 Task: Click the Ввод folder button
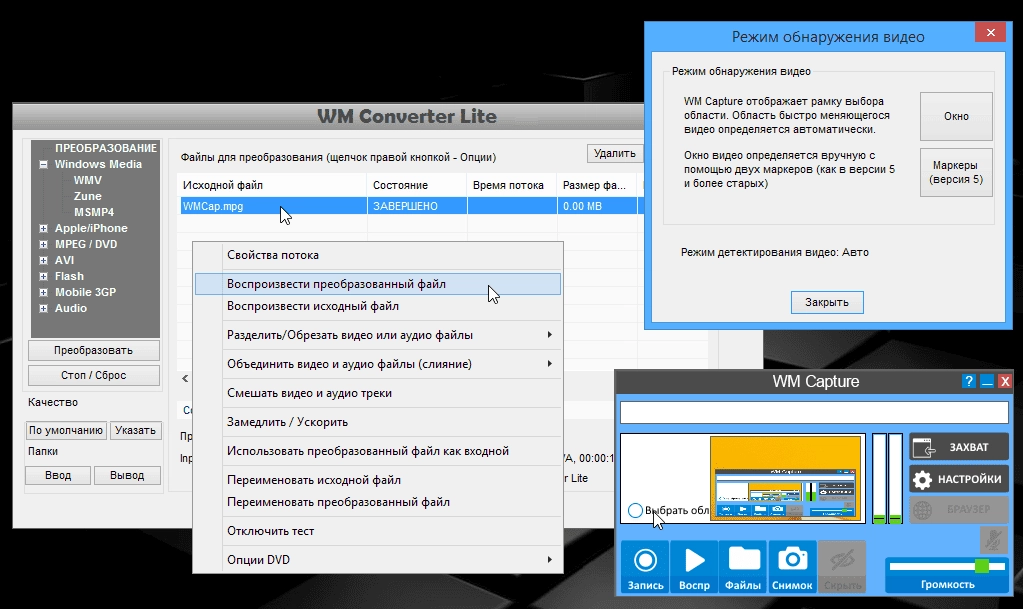[58, 475]
